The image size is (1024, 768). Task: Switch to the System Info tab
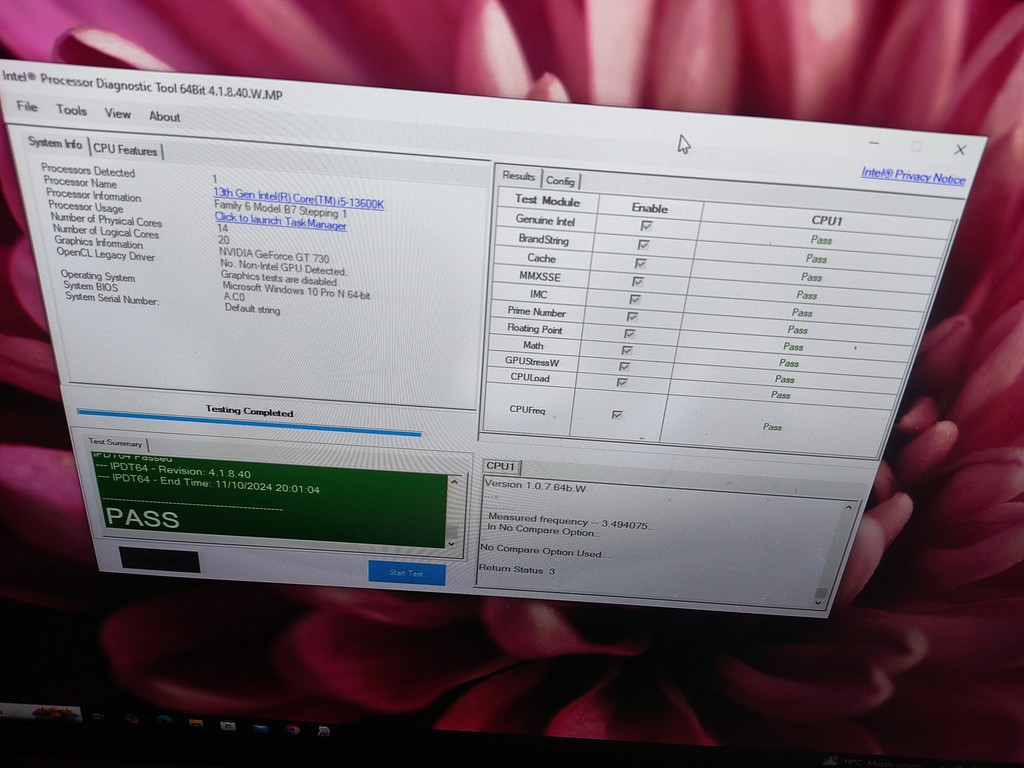point(55,143)
